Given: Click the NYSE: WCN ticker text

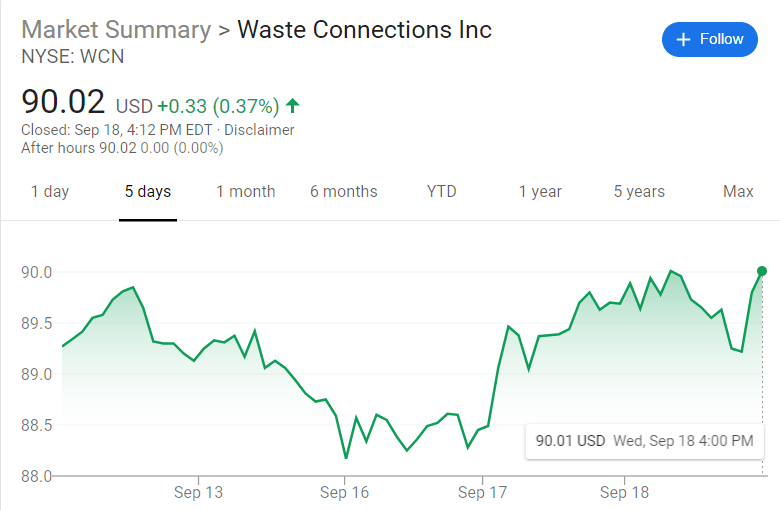Looking at the screenshot, I should [73, 56].
